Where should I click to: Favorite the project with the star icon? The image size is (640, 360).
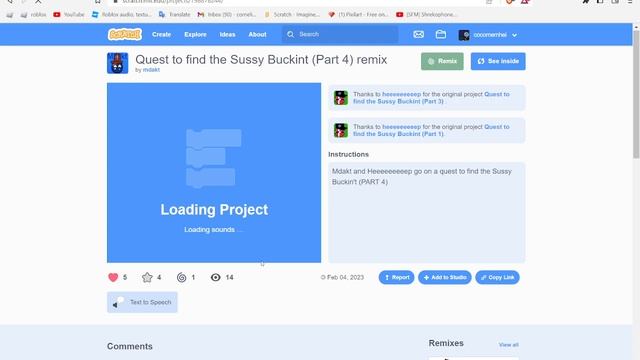[147, 277]
